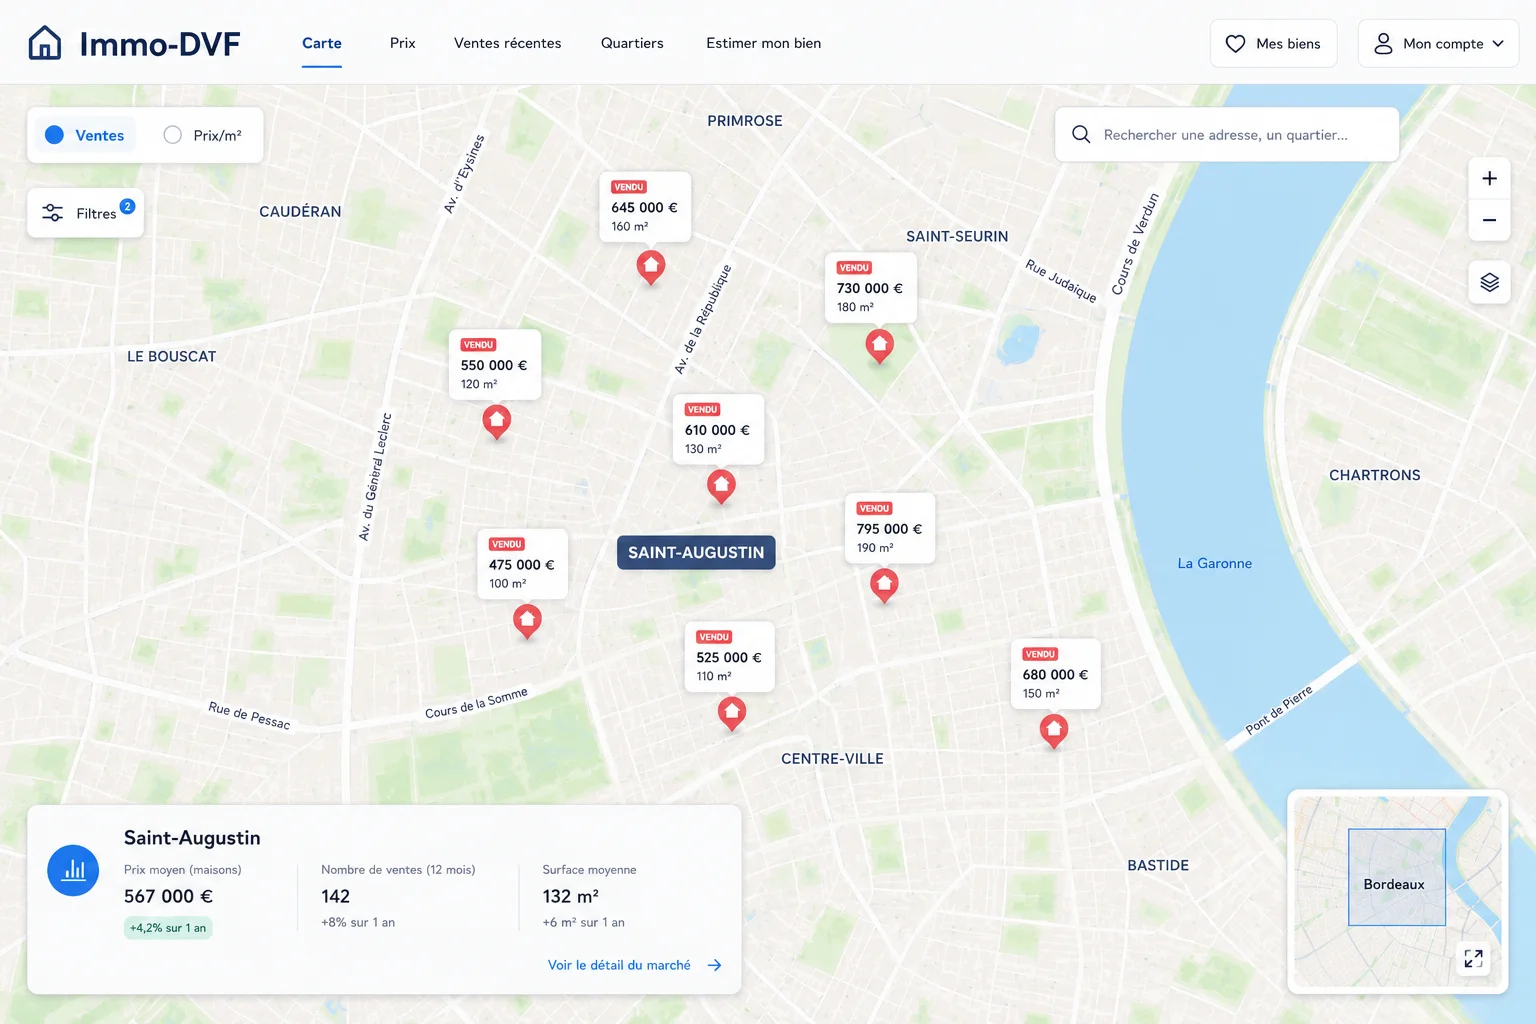
Task: Go to the Ventes récentes tab
Action: [x=507, y=43]
